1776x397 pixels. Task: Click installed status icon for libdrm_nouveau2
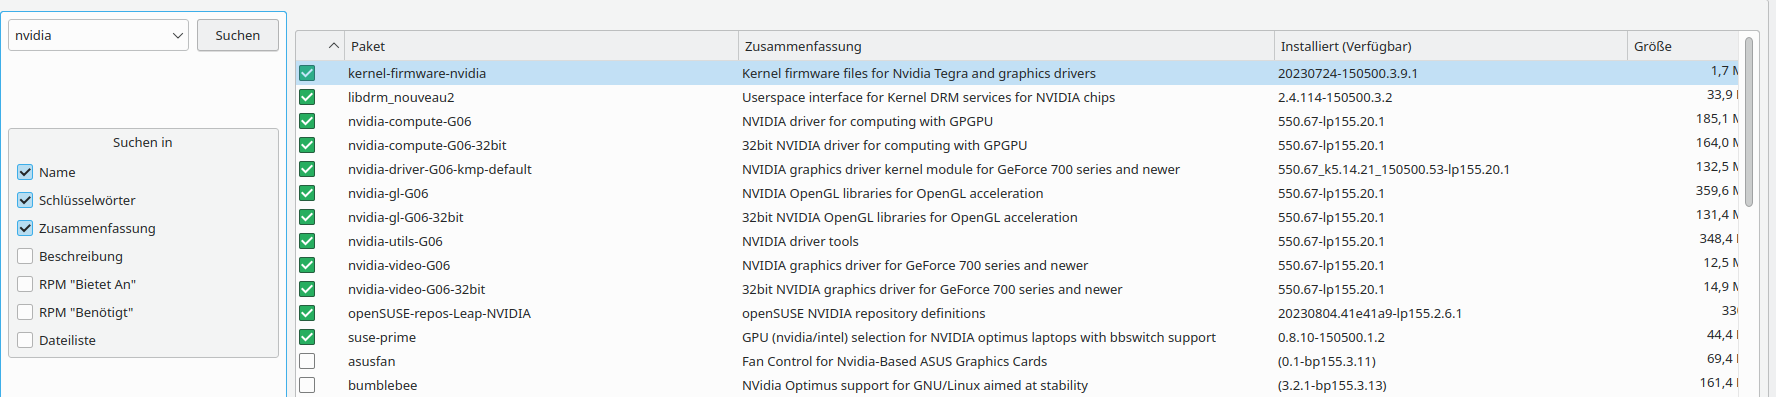pos(307,97)
